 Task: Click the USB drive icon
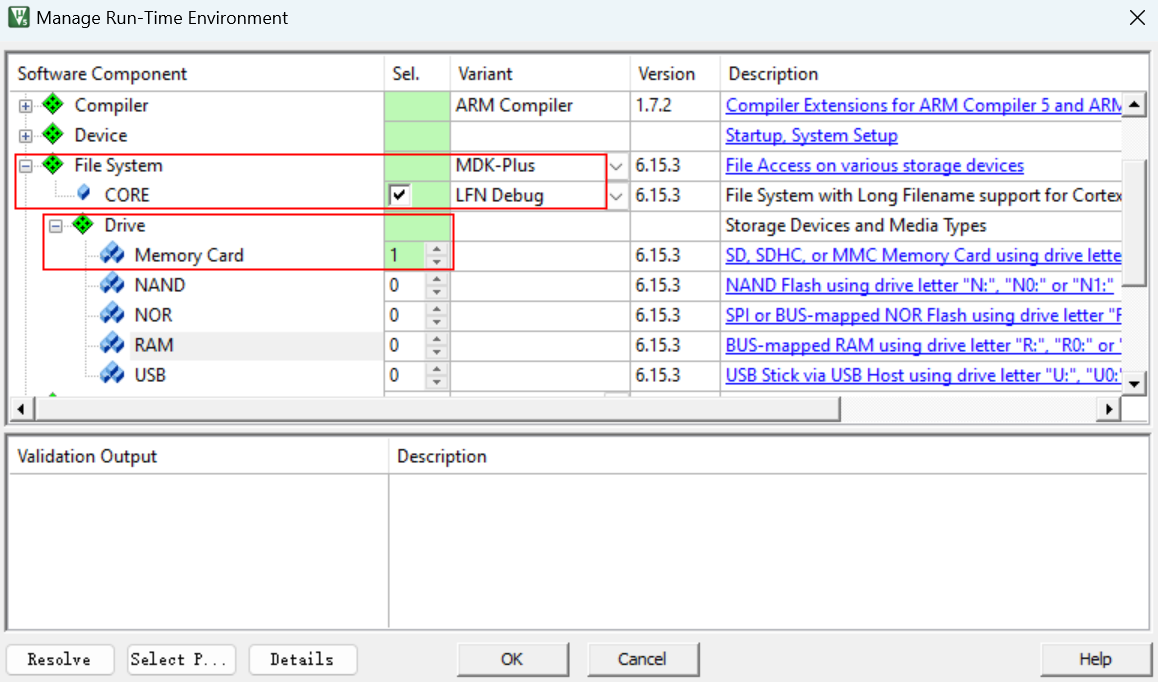(113, 375)
